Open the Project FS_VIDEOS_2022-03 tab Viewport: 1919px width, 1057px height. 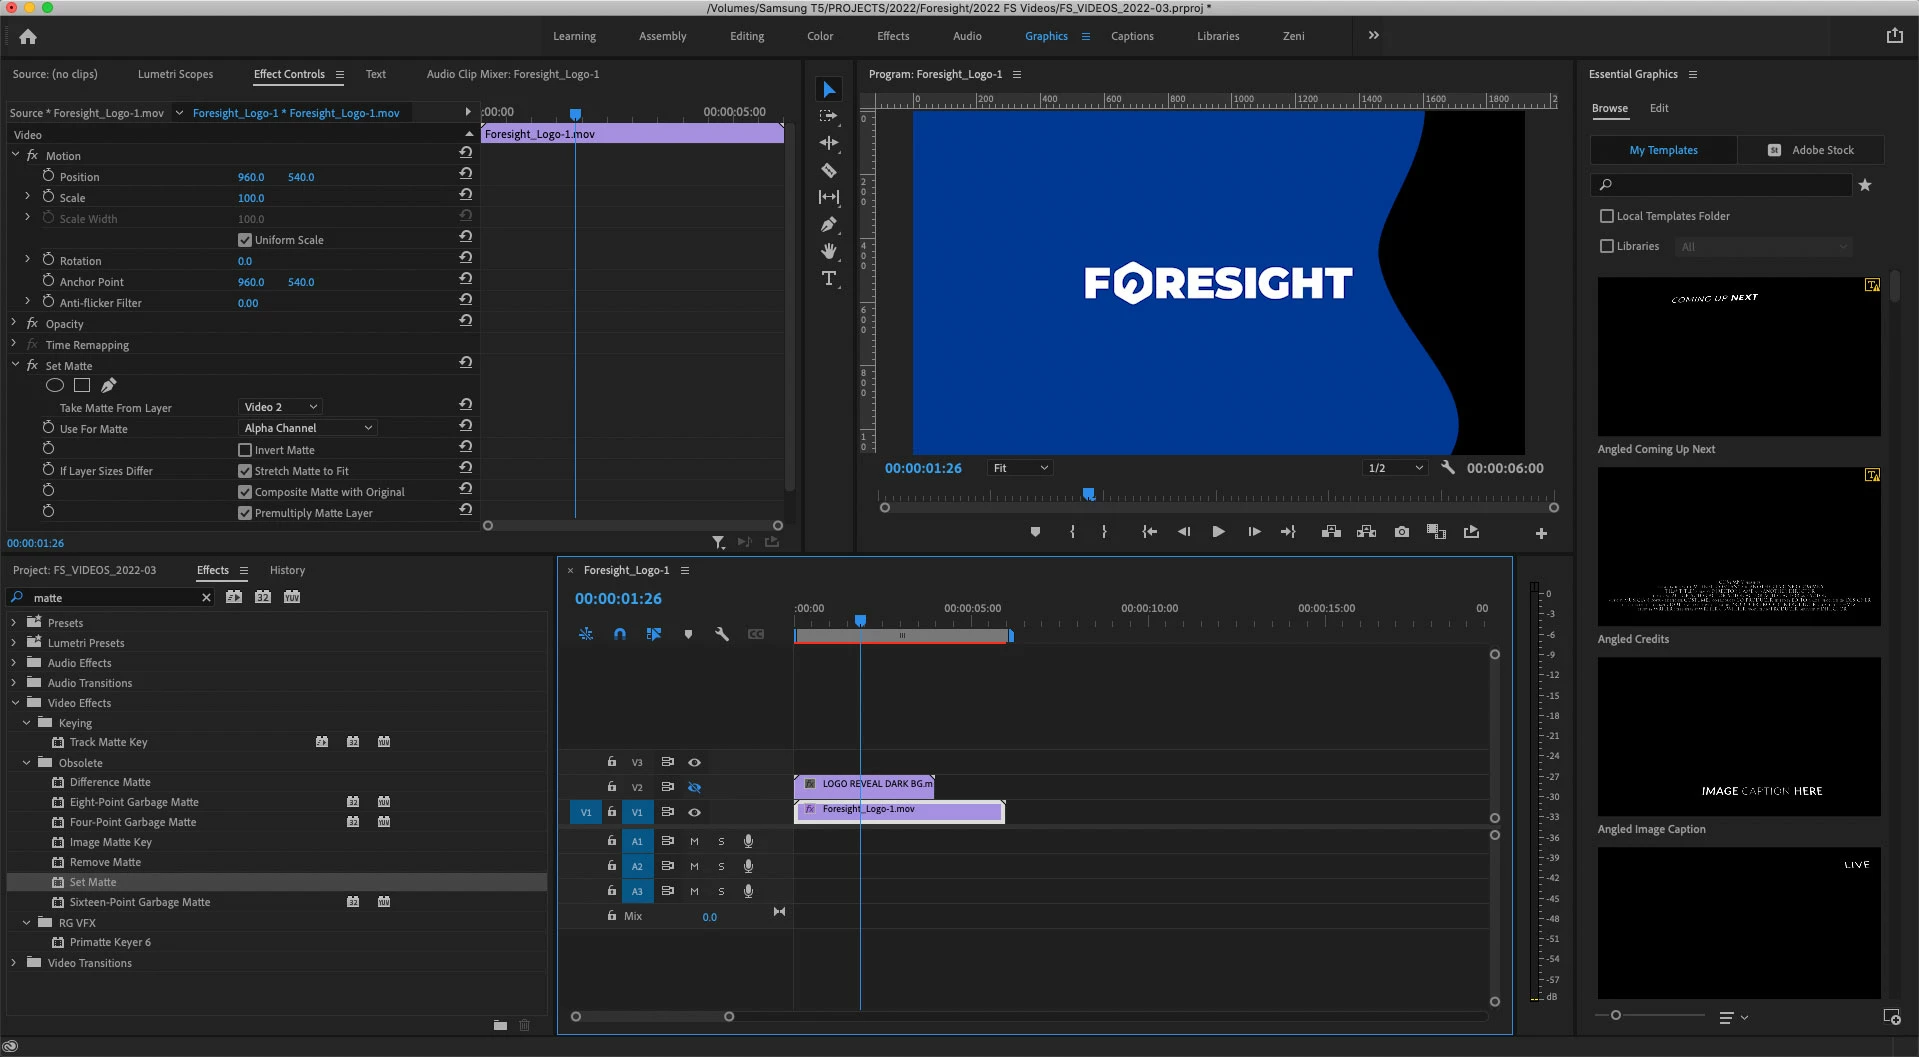84,570
